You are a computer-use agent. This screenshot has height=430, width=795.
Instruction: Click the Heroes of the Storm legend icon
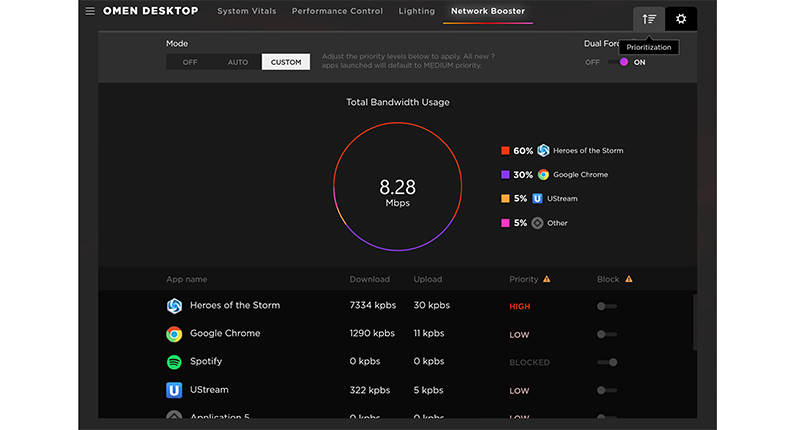pos(543,151)
